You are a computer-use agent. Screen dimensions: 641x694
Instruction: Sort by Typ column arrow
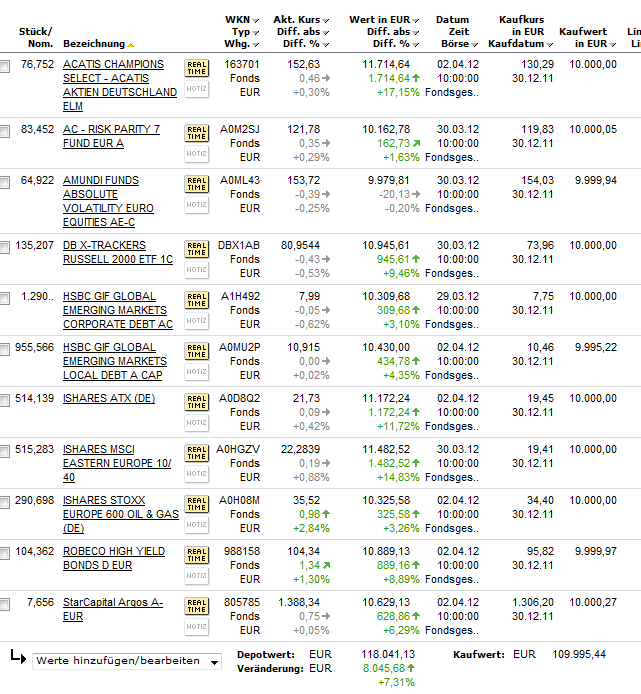[x=255, y=33]
